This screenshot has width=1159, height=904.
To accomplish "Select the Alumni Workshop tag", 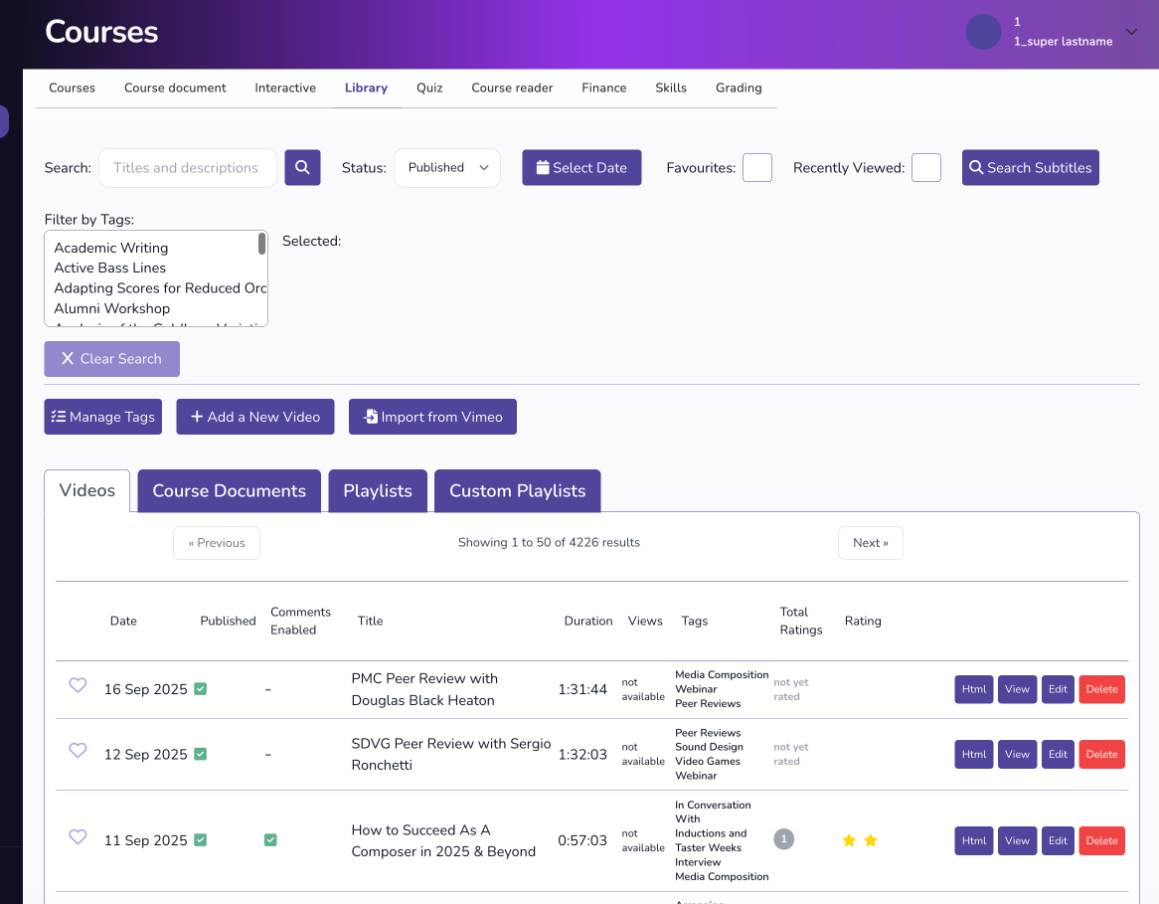I will (112, 309).
